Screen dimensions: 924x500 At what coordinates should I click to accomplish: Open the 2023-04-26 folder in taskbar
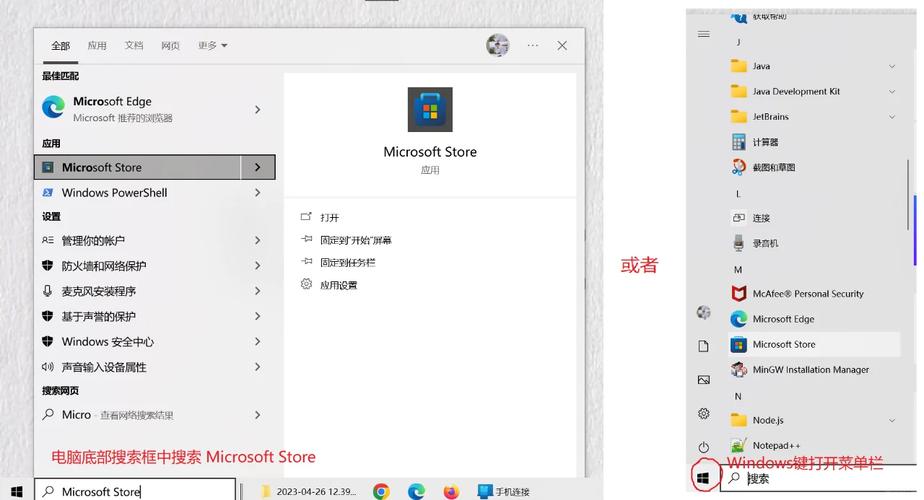point(308,491)
